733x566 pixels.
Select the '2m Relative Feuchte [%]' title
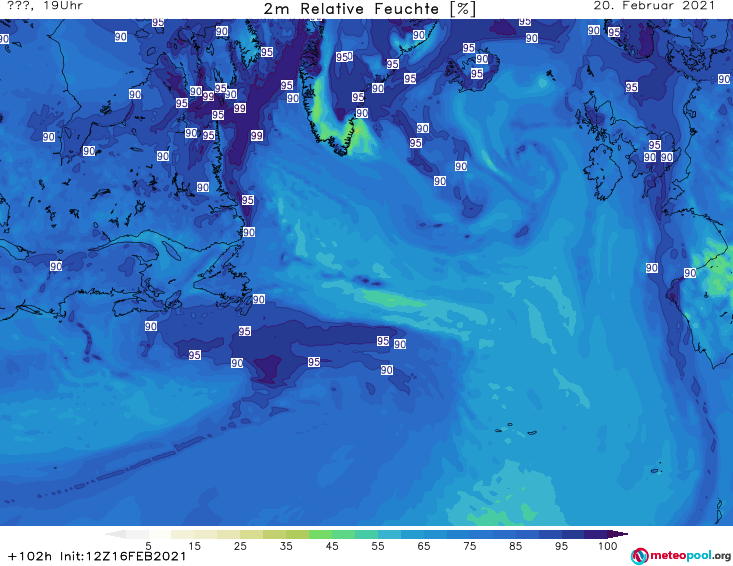[370, 9]
